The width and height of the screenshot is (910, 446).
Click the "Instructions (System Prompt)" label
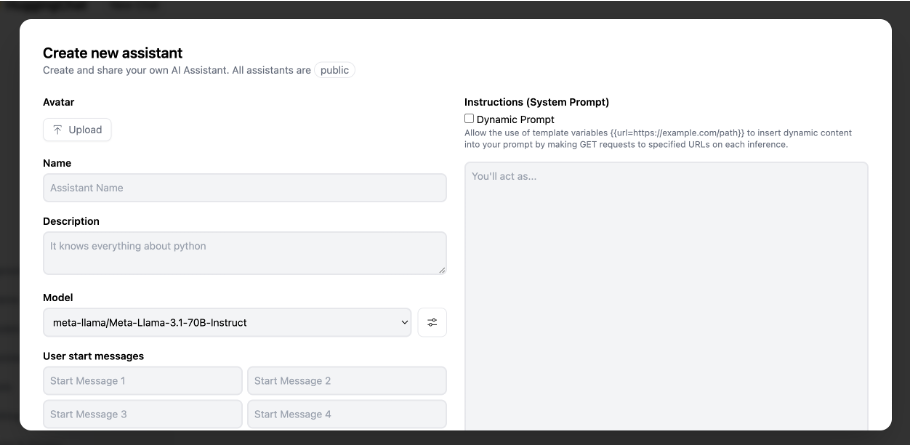(536, 102)
